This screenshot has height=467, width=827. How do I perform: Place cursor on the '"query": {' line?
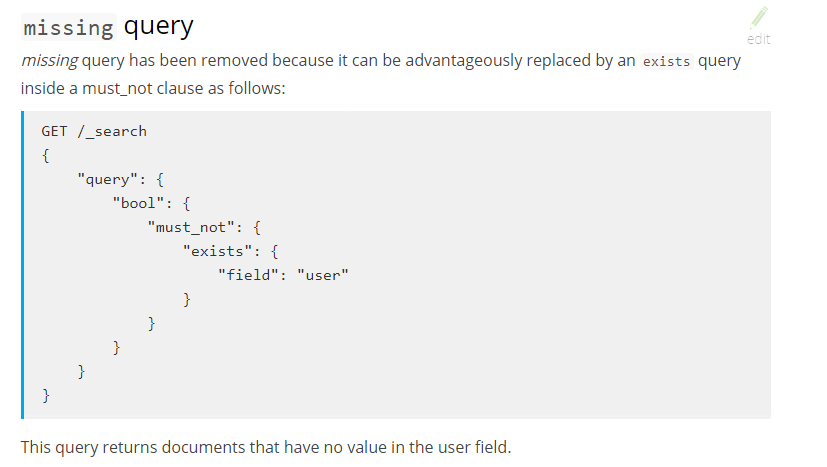[x=120, y=179]
